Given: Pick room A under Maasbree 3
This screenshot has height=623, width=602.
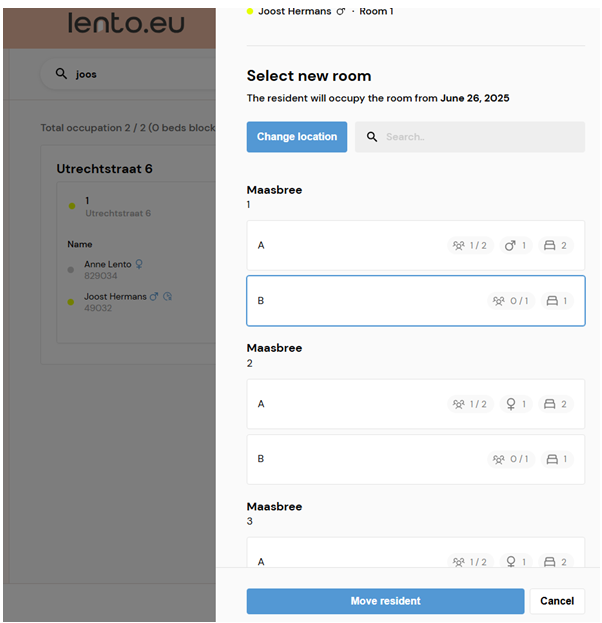Looking at the screenshot, I should pos(416,552).
